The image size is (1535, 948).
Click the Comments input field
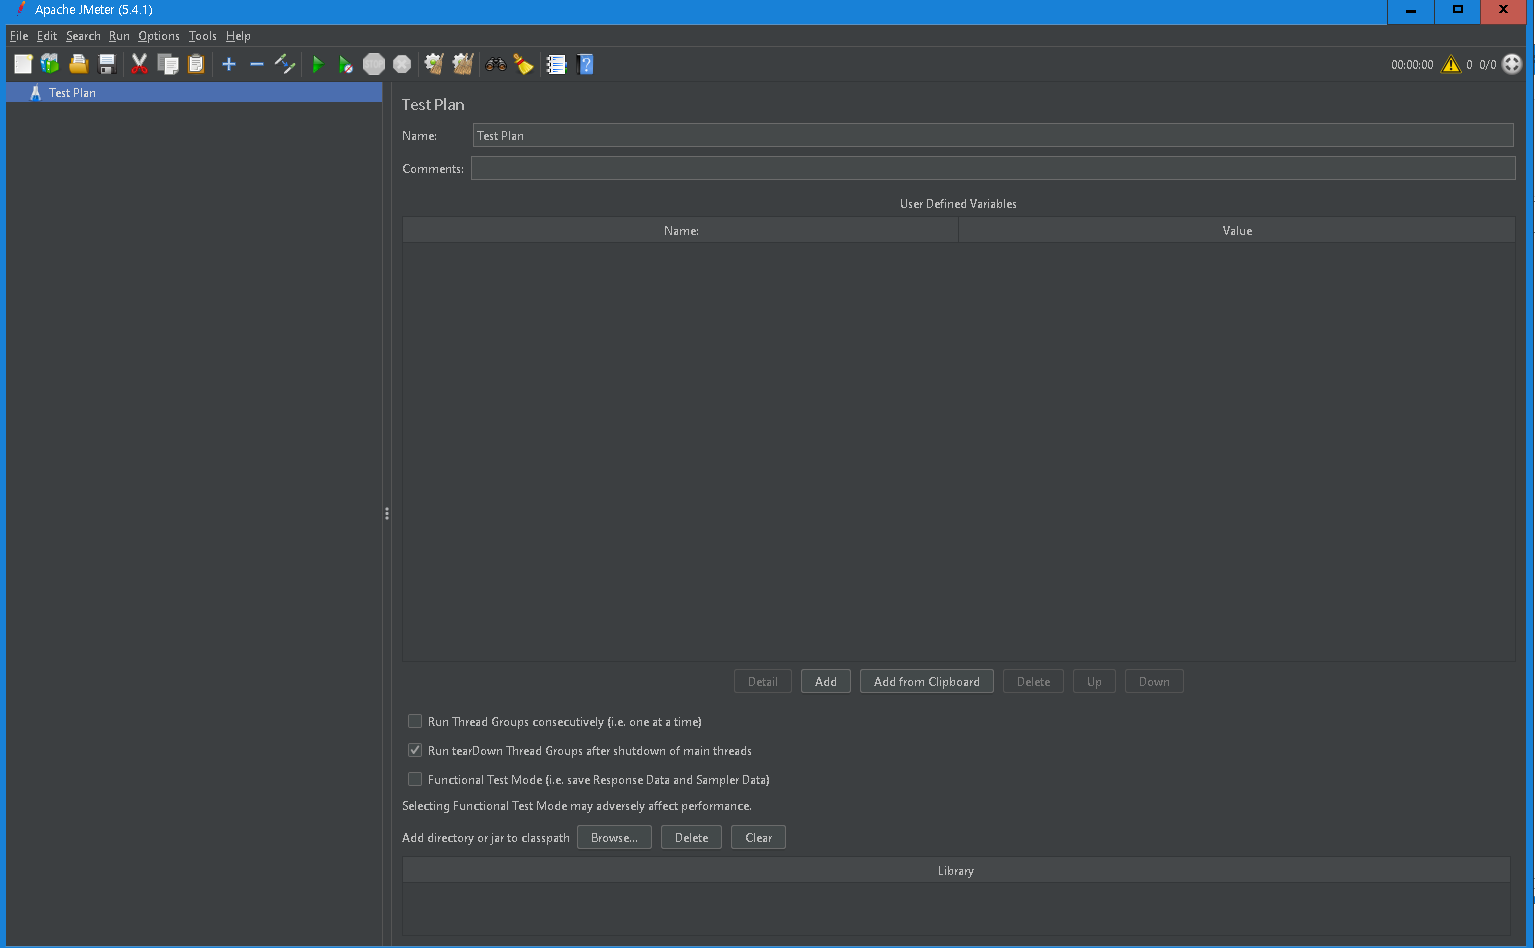pos(993,168)
